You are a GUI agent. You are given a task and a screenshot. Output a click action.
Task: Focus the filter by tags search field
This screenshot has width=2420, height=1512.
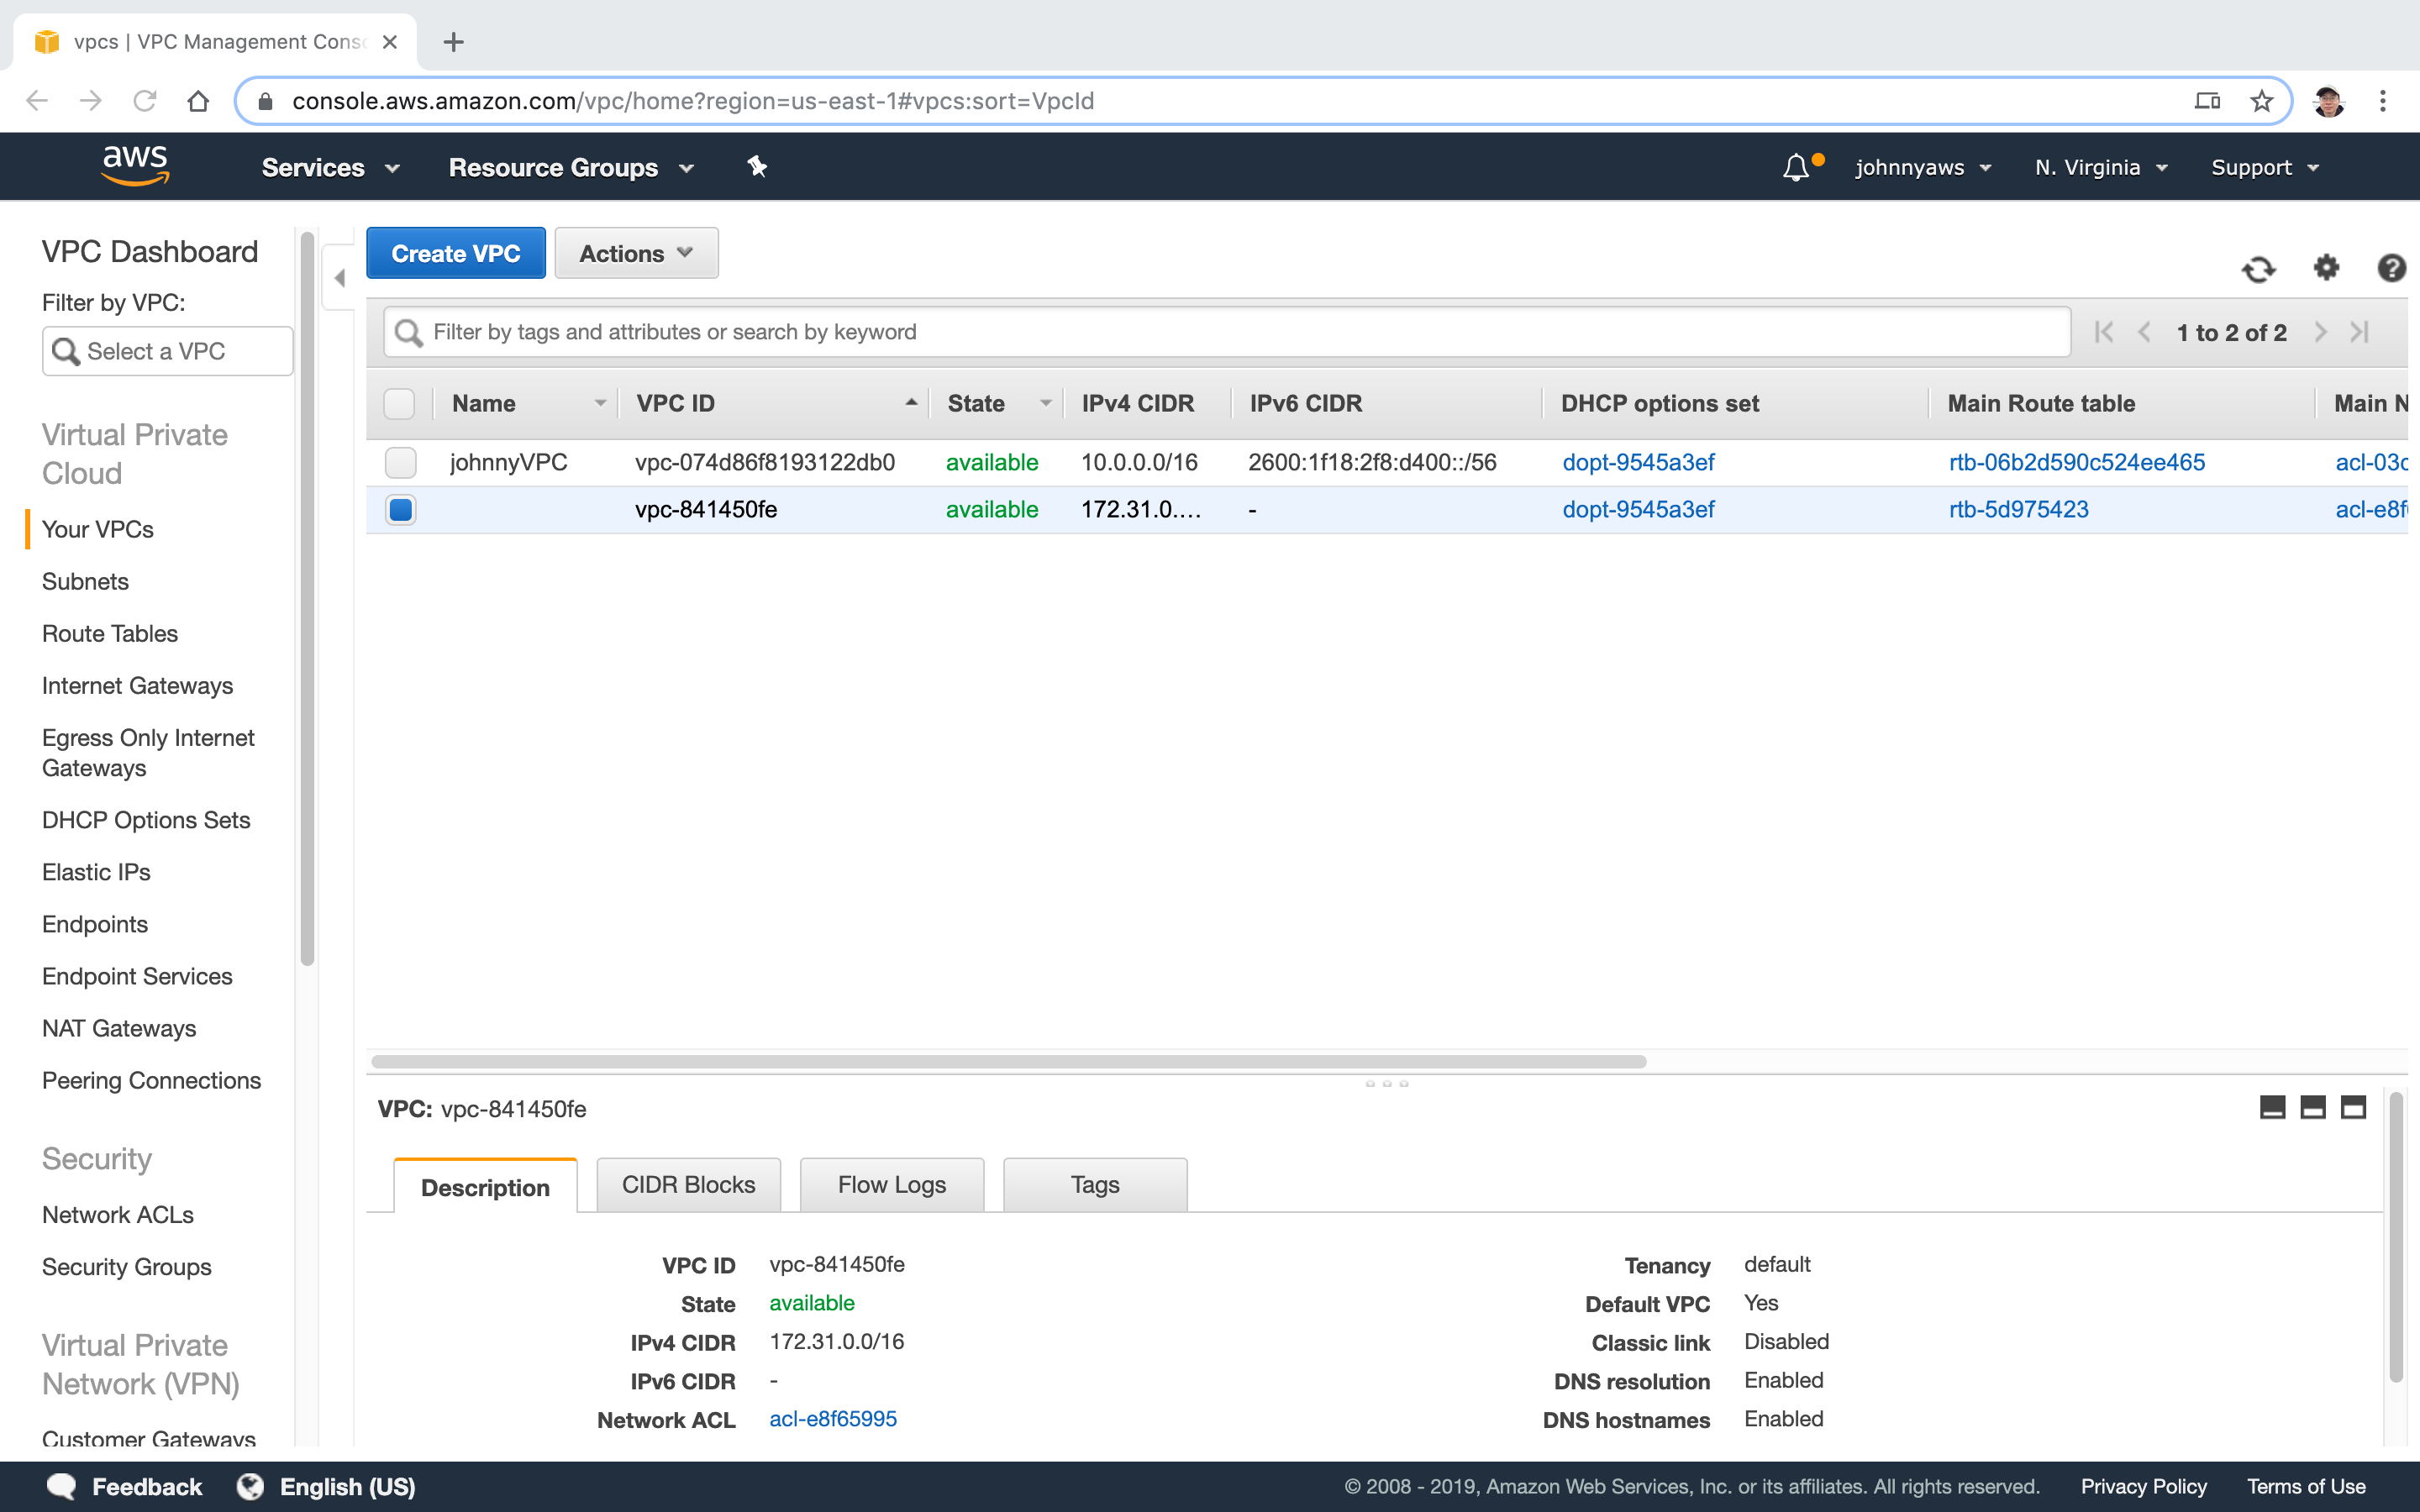1226,332
